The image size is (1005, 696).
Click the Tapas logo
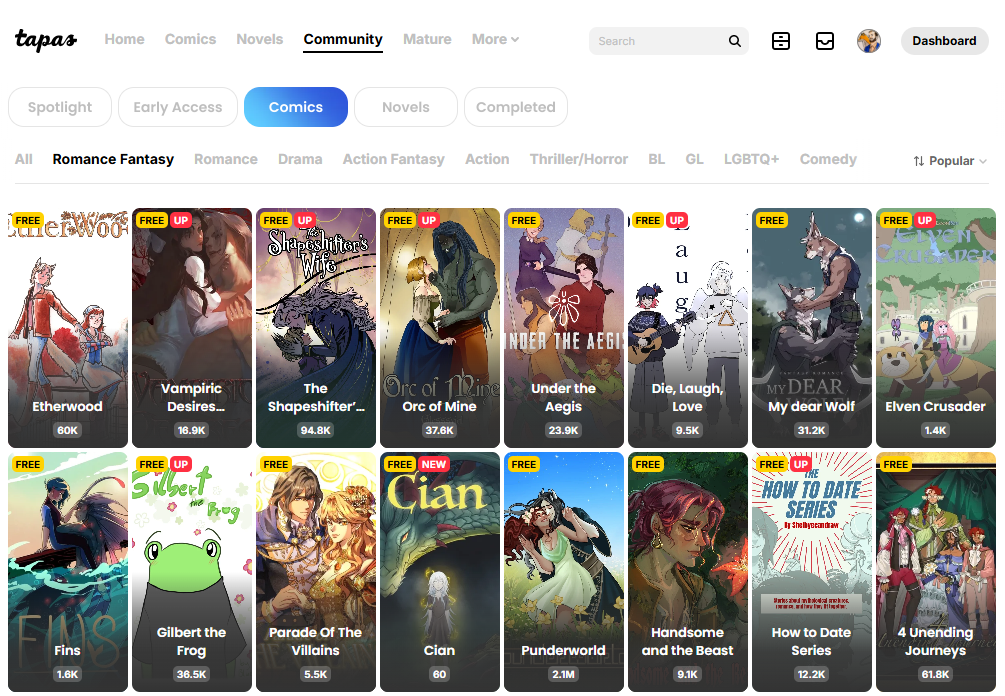[x=46, y=40]
